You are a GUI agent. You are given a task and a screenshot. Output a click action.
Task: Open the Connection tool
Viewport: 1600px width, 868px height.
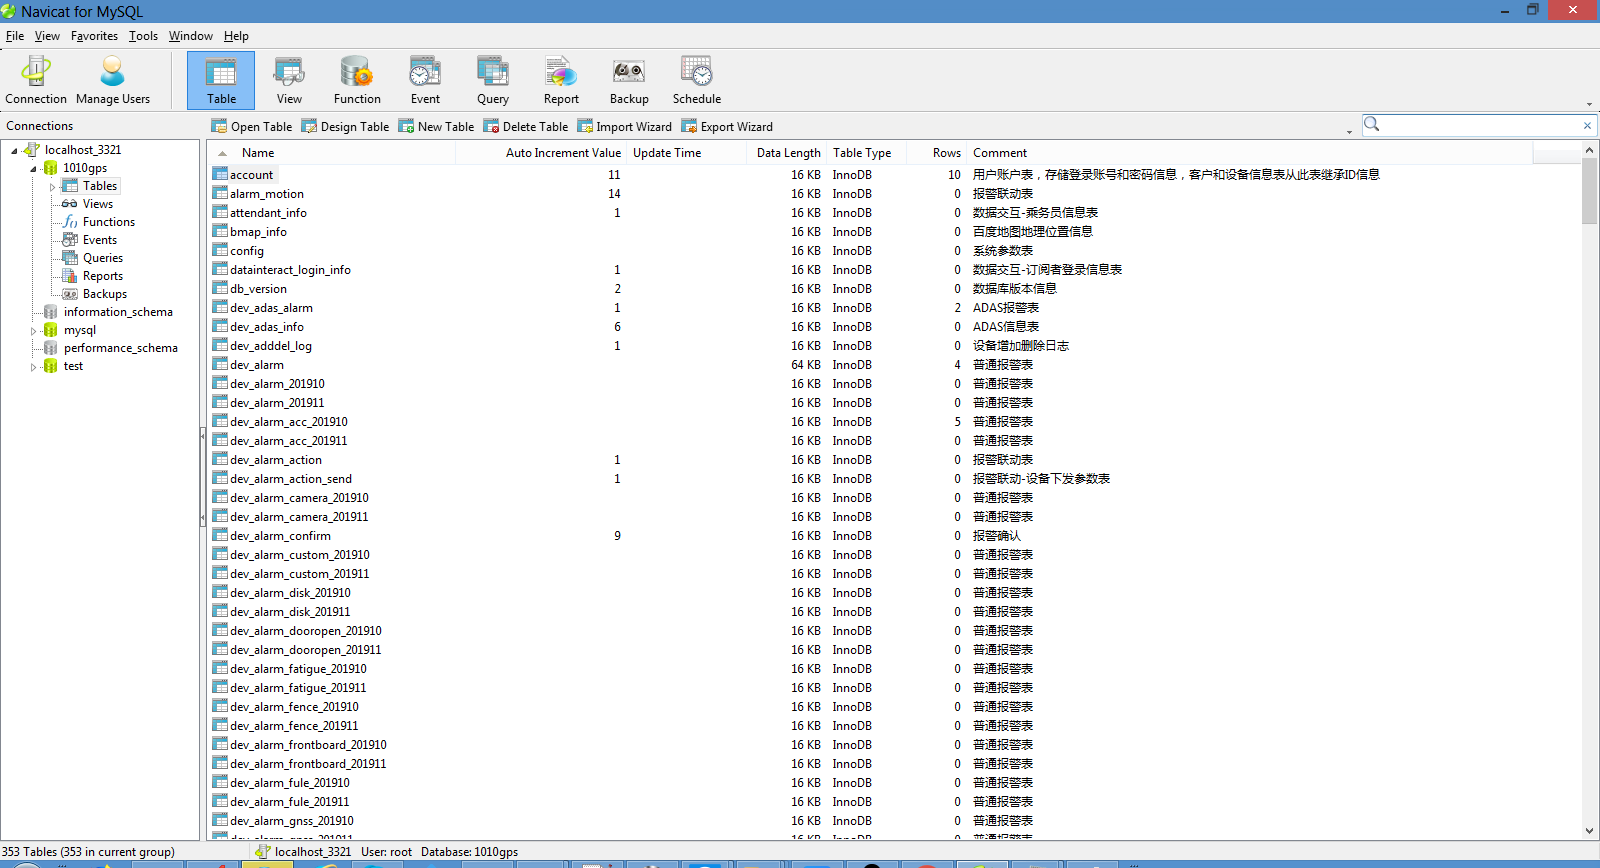click(36, 80)
